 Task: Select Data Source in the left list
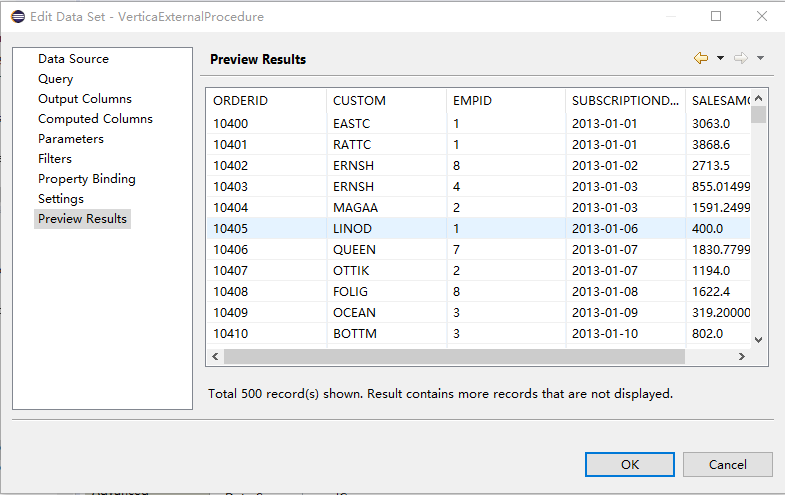pyautogui.click(x=73, y=59)
